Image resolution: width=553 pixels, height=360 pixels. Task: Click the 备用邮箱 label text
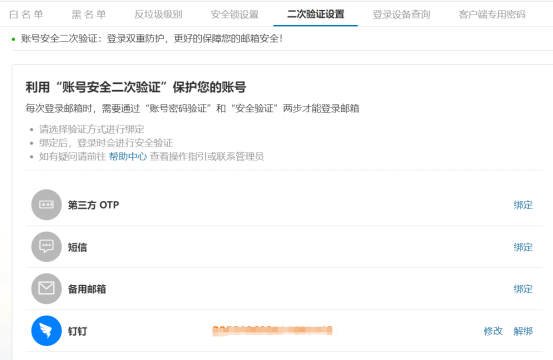87,289
